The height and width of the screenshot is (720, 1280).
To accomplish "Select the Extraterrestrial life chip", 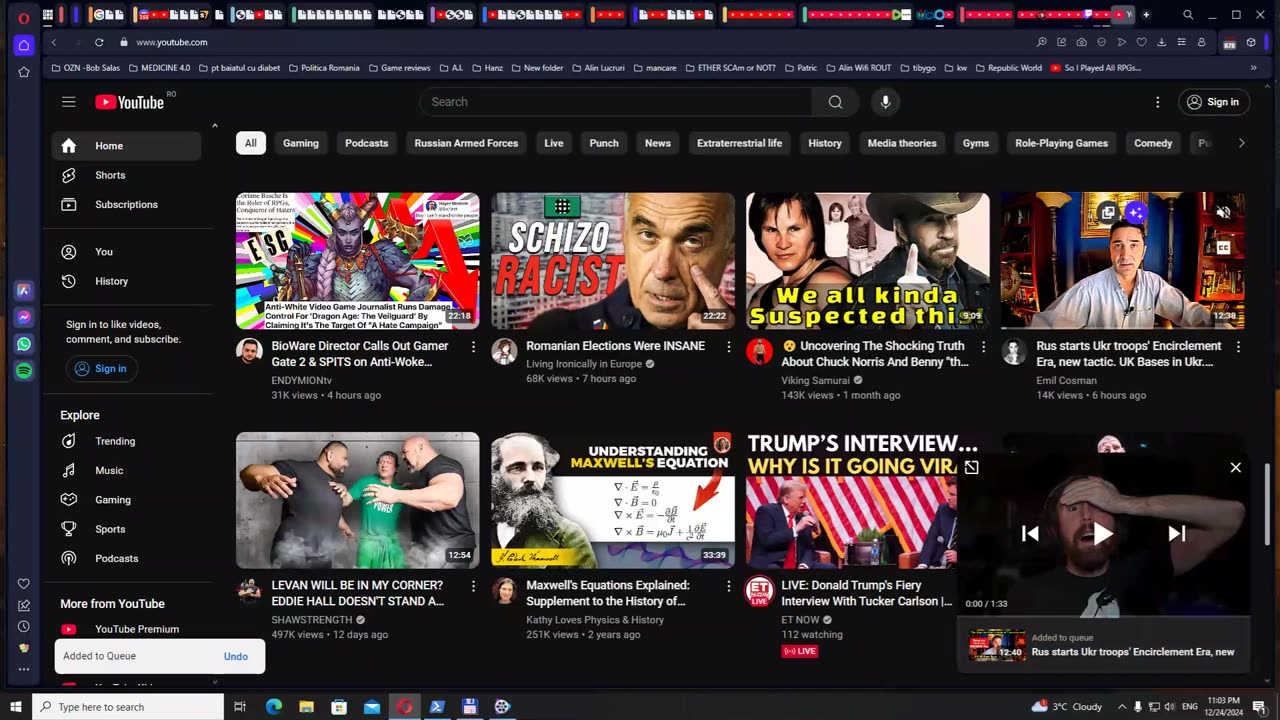I will pyautogui.click(x=740, y=143).
